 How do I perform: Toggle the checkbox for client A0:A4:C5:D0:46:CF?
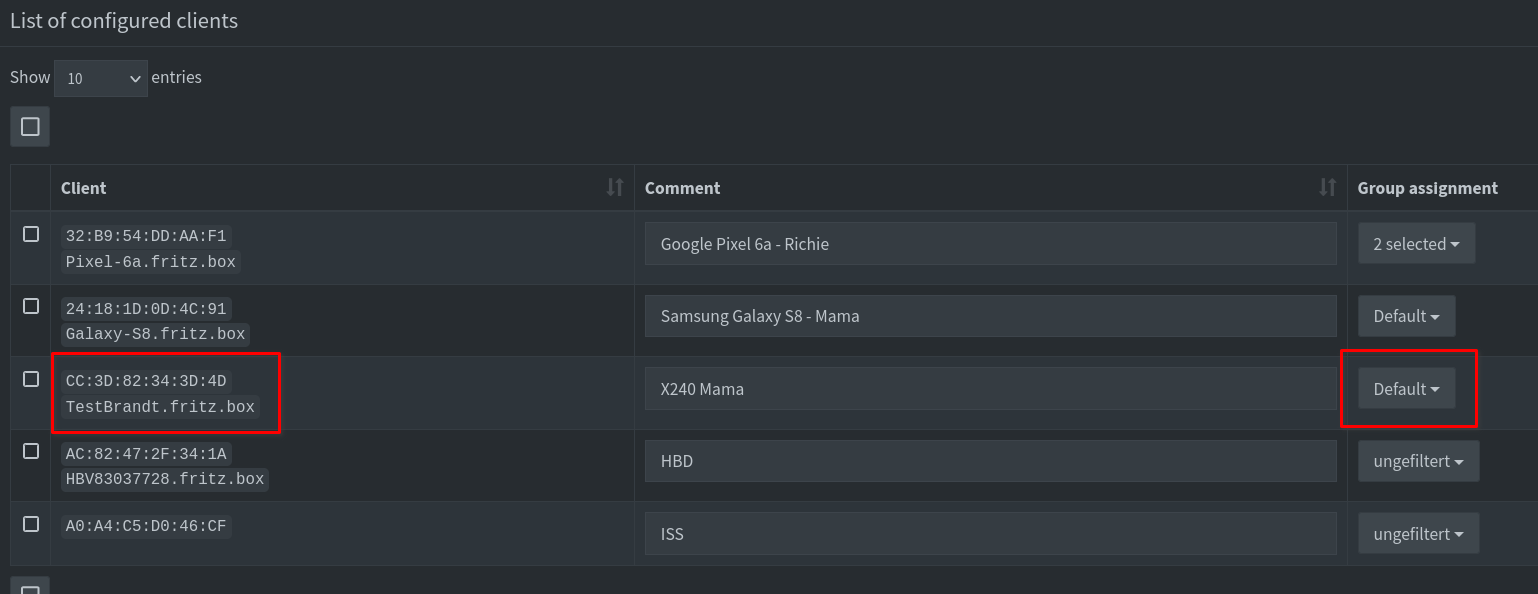(x=31, y=524)
